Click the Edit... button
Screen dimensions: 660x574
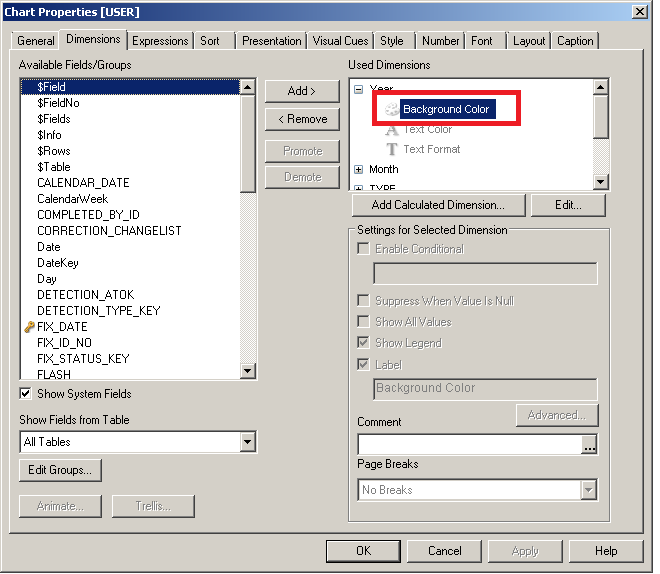pyautogui.click(x=568, y=205)
